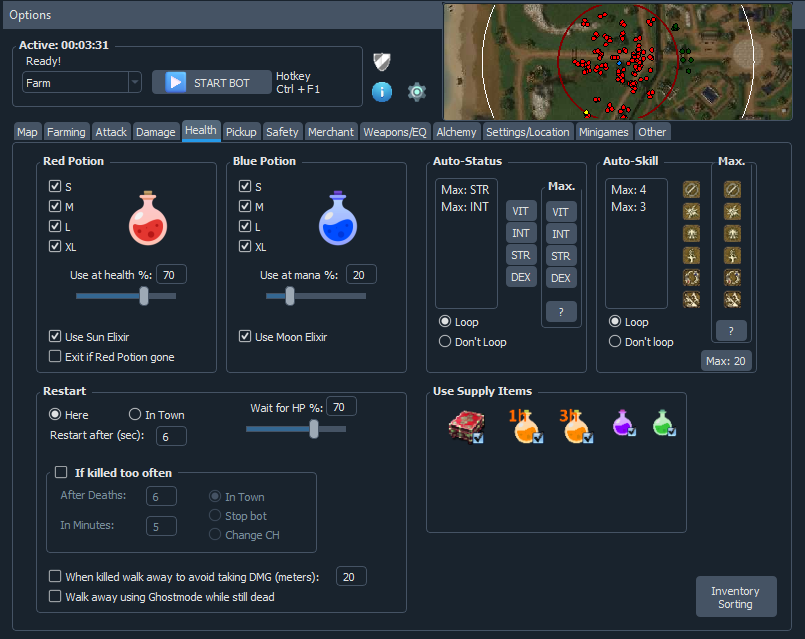The image size is (805, 639).
Task: Open Inventory Sorting
Action: tap(736, 597)
